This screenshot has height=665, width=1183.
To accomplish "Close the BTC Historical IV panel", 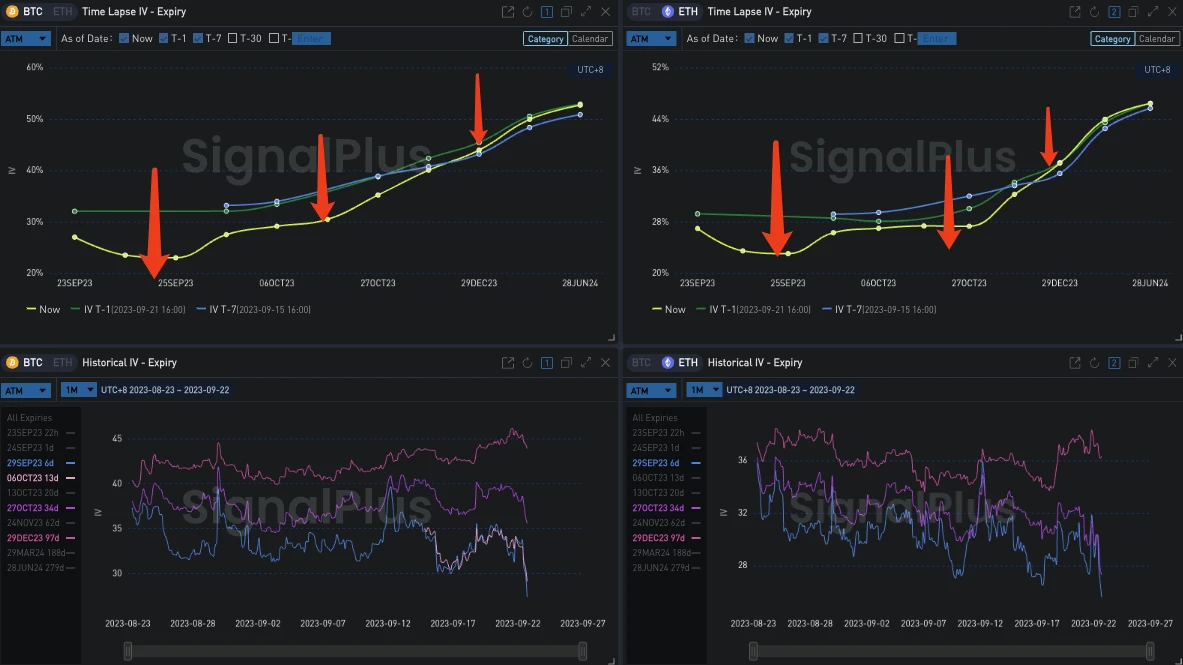I will click(606, 363).
